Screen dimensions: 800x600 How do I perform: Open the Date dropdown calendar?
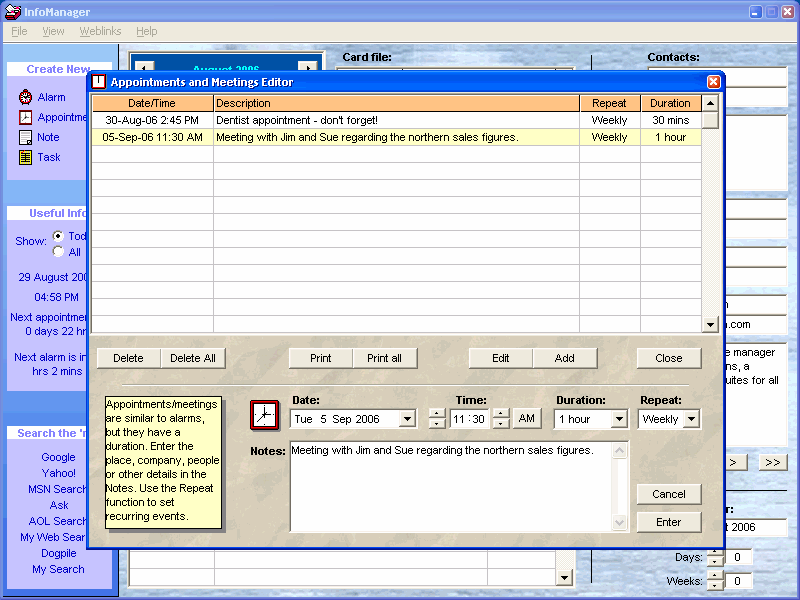(x=406, y=419)
